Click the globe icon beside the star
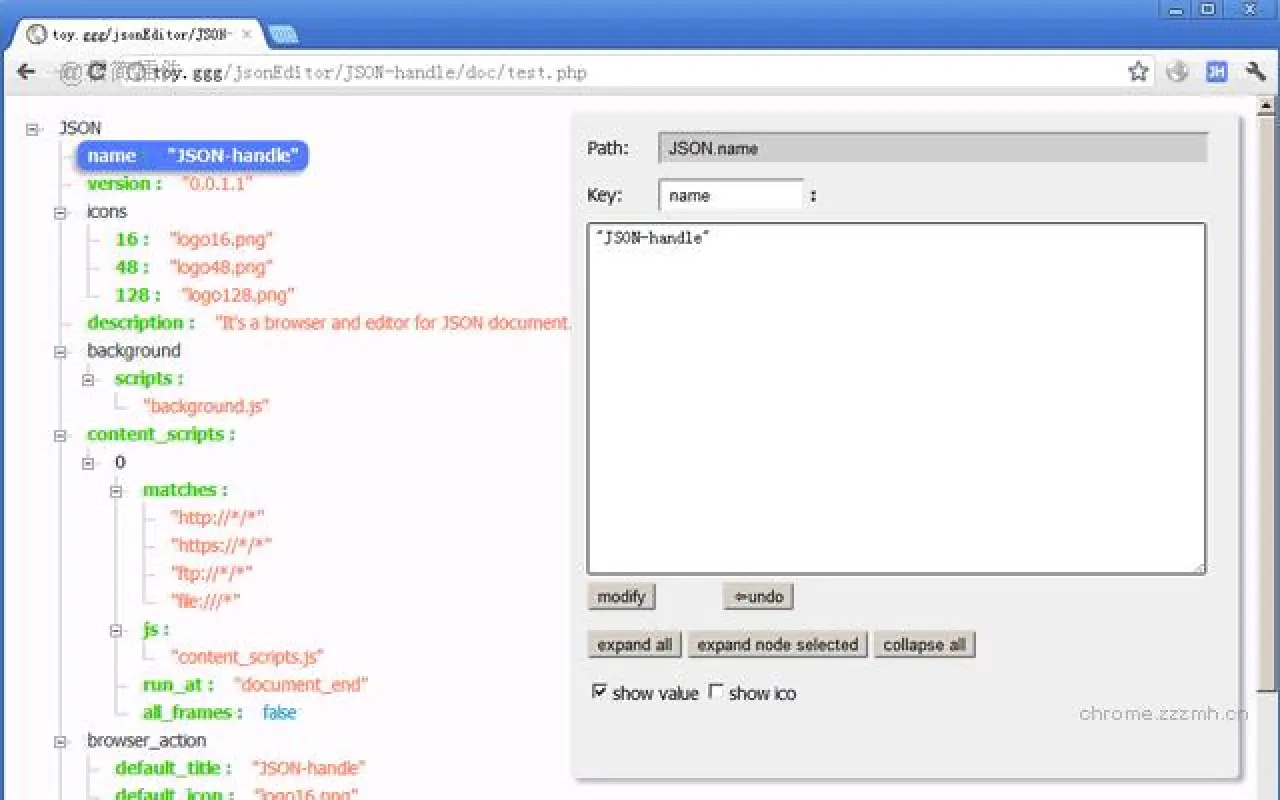Viewport: 1280px width, 800px height. (1178, 72)
